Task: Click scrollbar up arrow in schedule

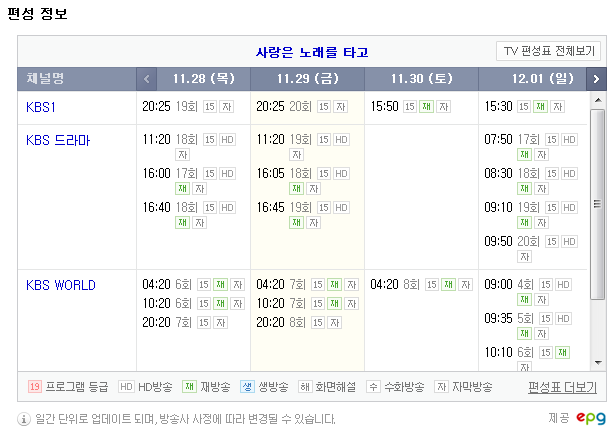Action: coord(598,100)
